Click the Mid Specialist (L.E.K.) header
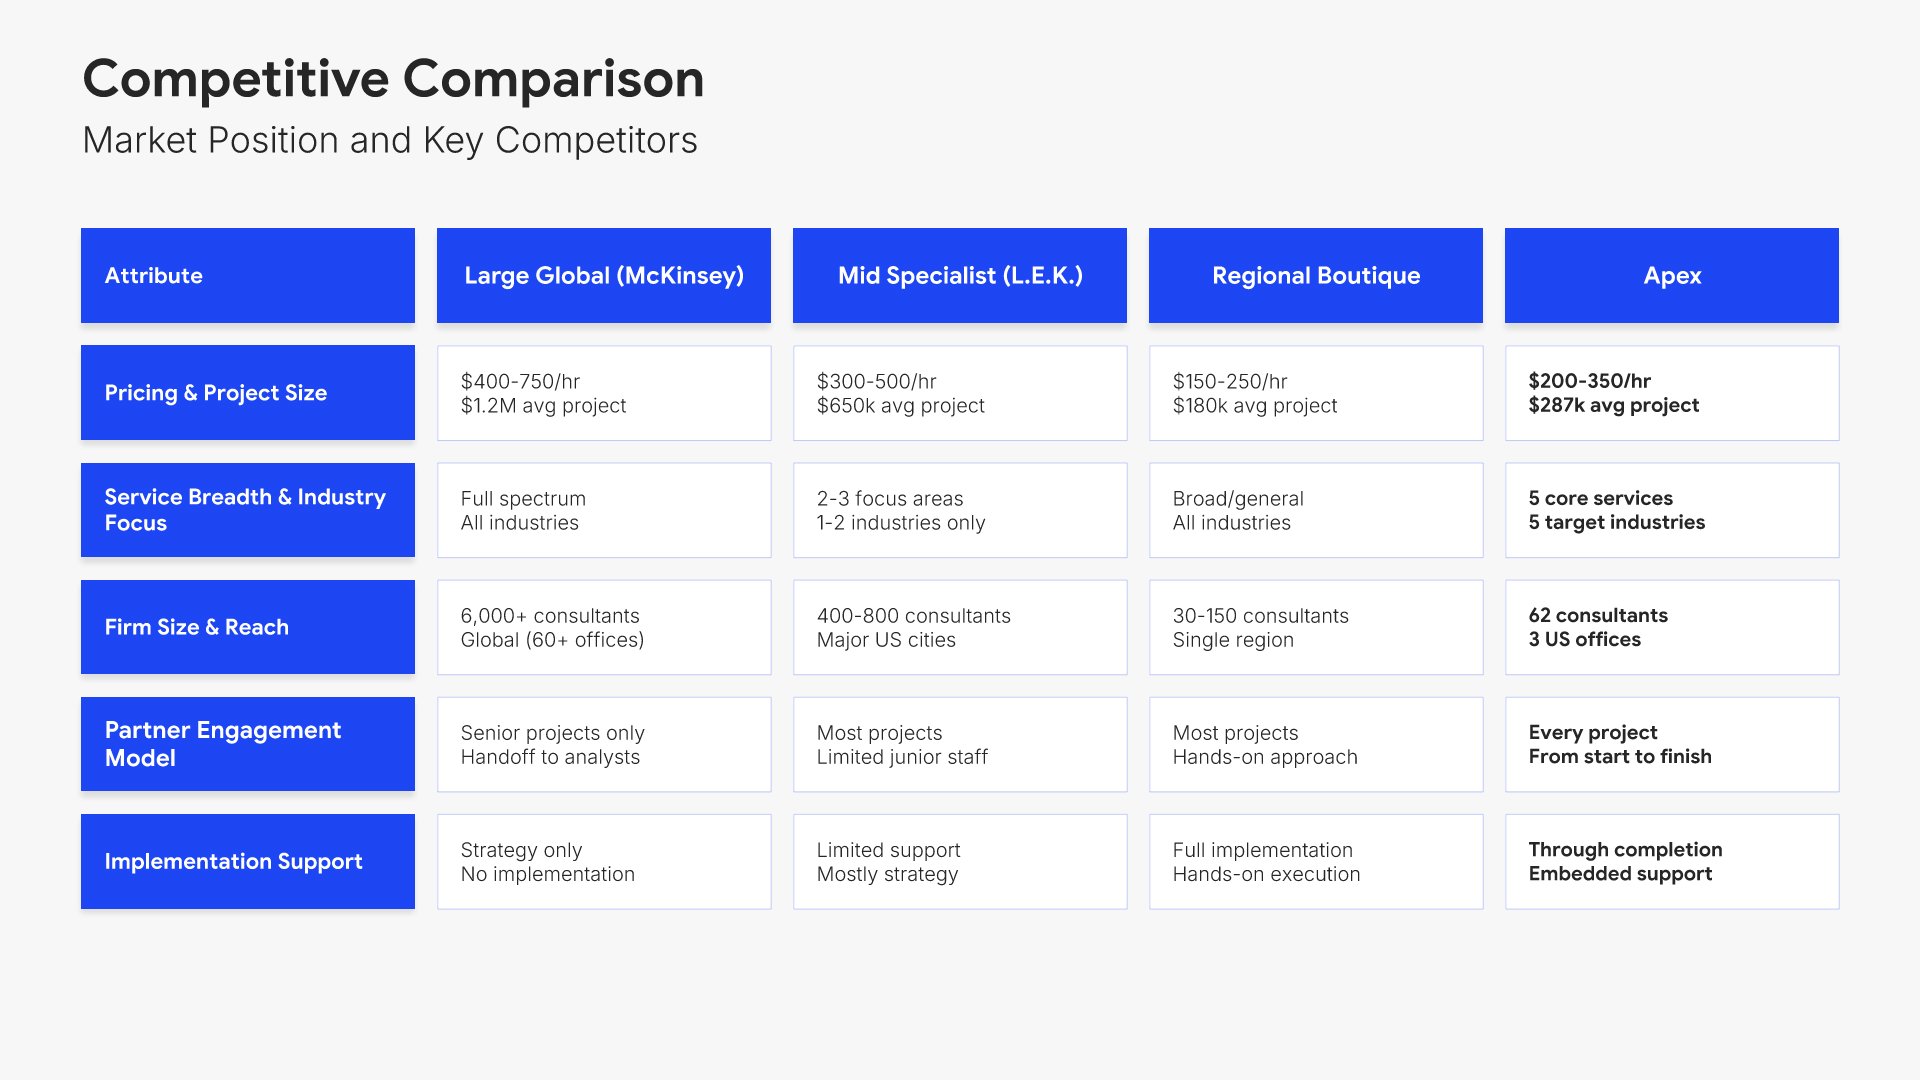Viewport: 1920px width, 1080px height. click(959, 275)
